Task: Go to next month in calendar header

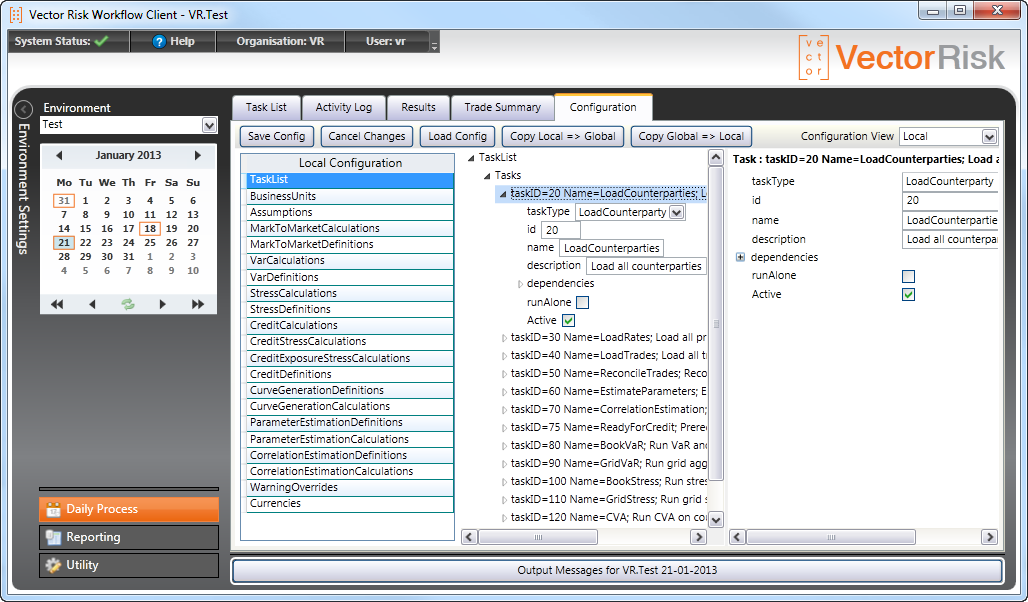Action: tap(197, 155)
